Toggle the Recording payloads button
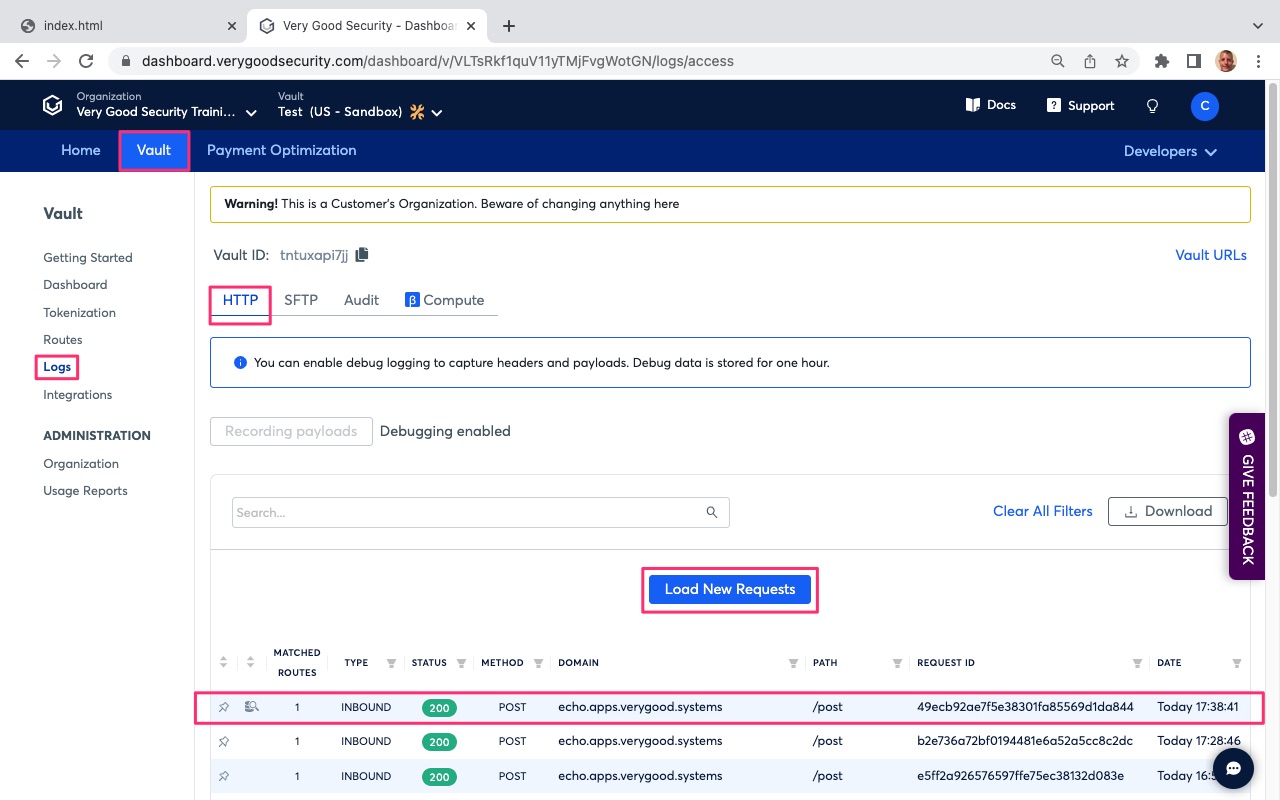The width and height of the screenshot is (1280, 800). point(291,431)
